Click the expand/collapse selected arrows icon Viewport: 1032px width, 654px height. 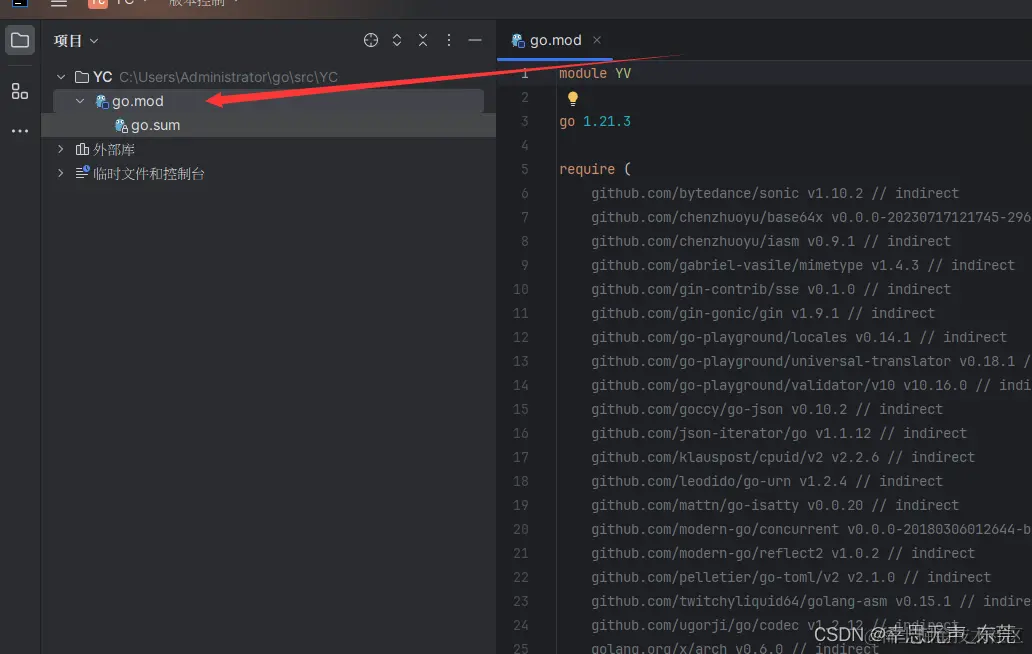click(x=396, y=40)
